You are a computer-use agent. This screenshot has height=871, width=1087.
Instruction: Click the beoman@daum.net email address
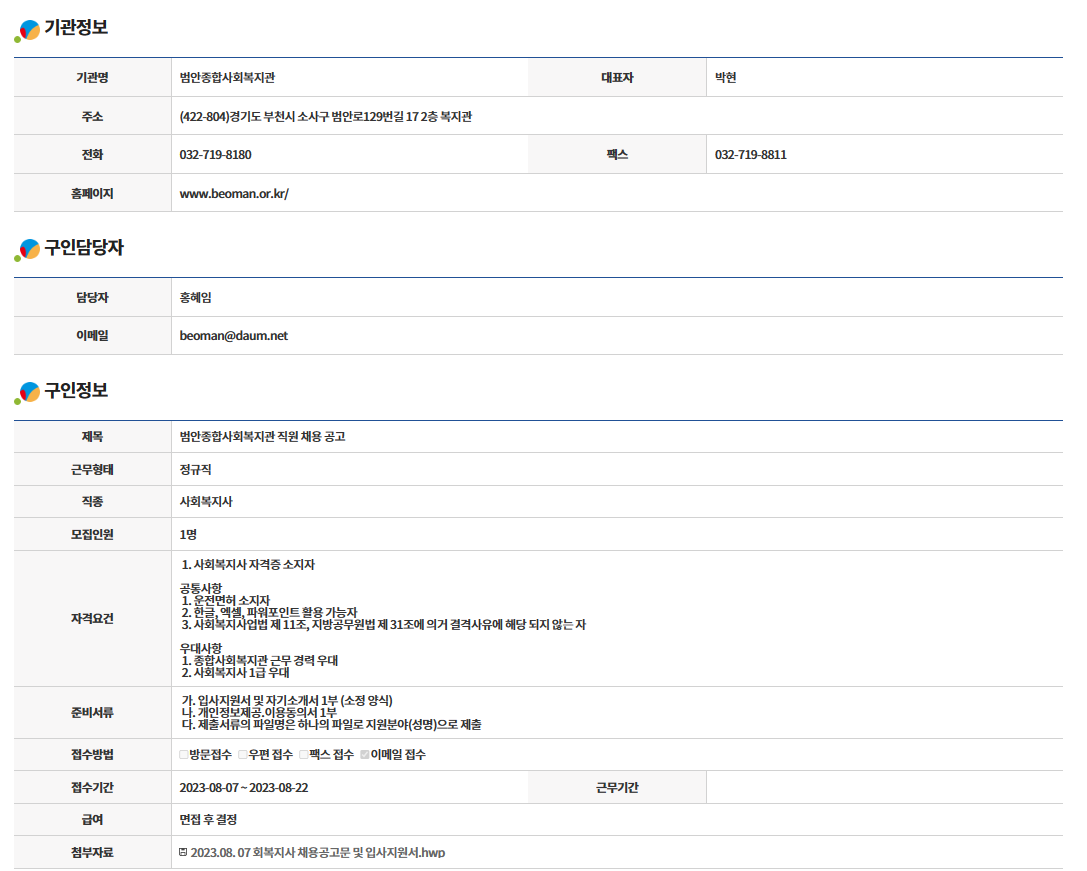233,336
